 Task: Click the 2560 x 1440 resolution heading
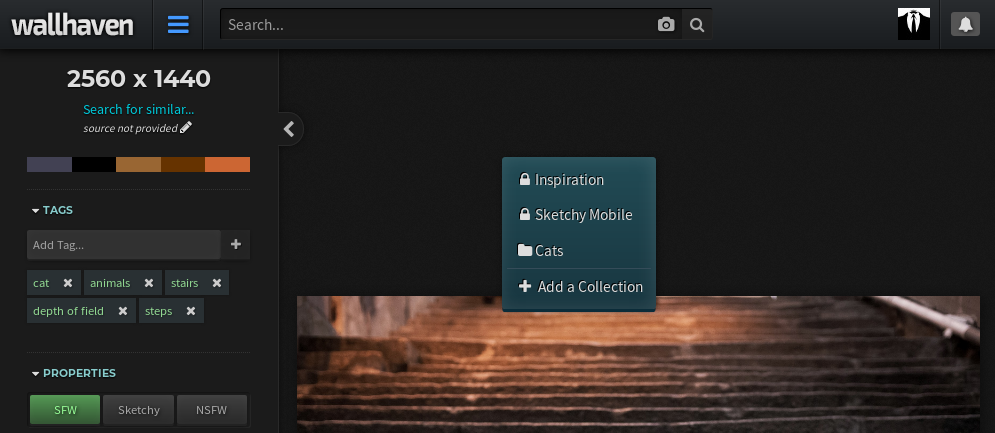point(138,79)
